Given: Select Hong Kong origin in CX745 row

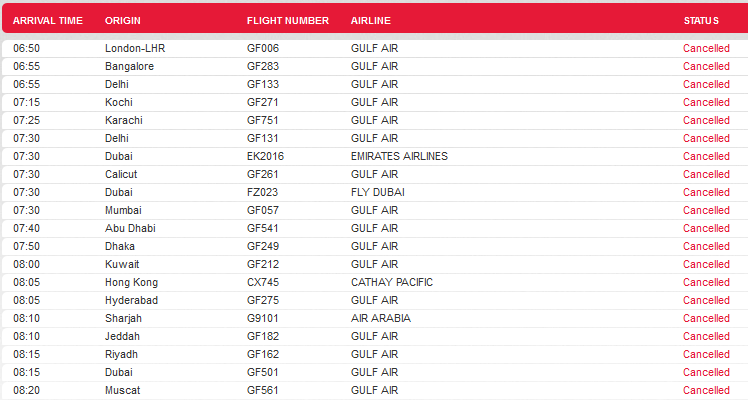Looking at the screenshot, I should coord(131,282).
